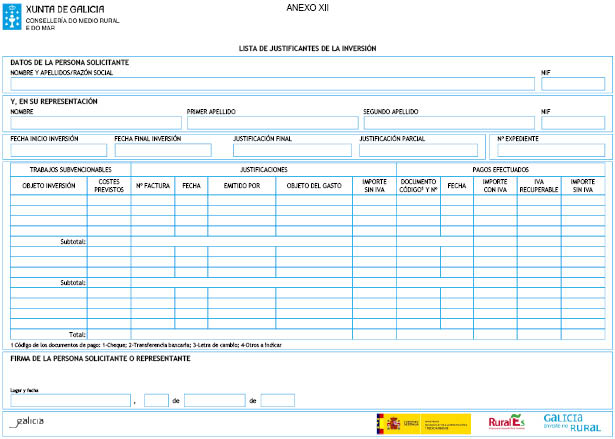Viewport: 615px width, 439px height.
Task: Click the Justificación Final field
Action: pos(294,150)
